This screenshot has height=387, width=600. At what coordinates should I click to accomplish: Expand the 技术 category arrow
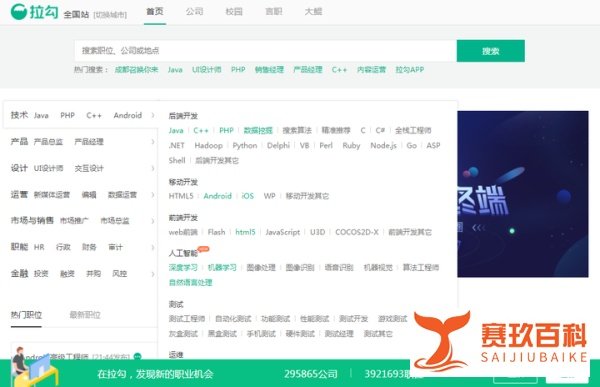(153, 115)
